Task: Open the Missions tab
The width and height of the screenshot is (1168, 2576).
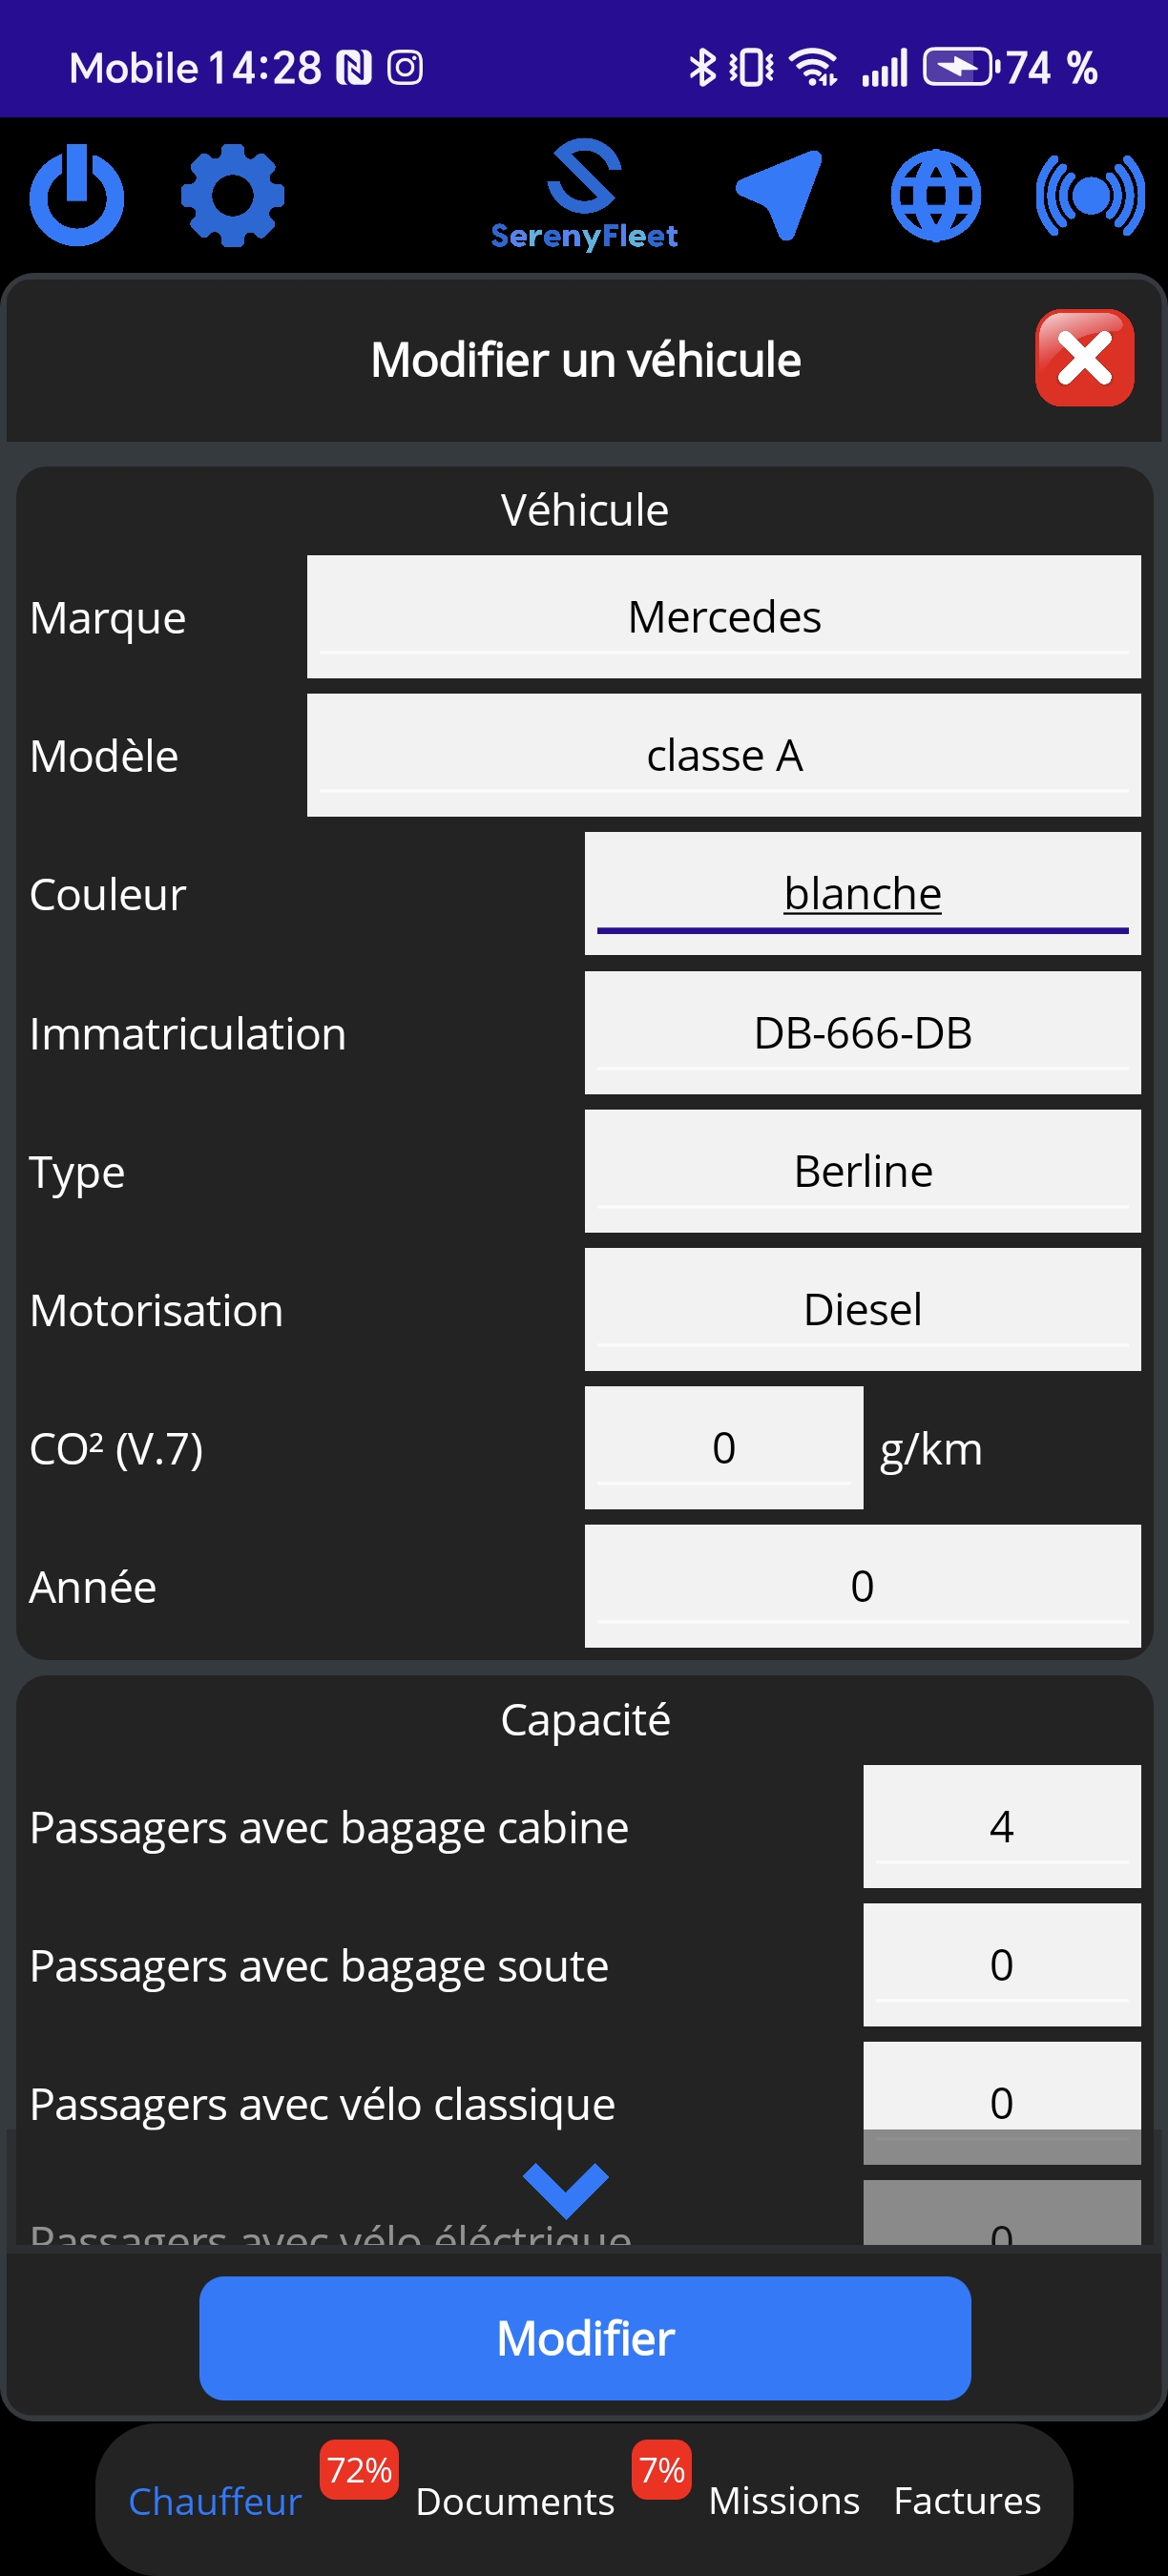Action: click(784, 2501)
